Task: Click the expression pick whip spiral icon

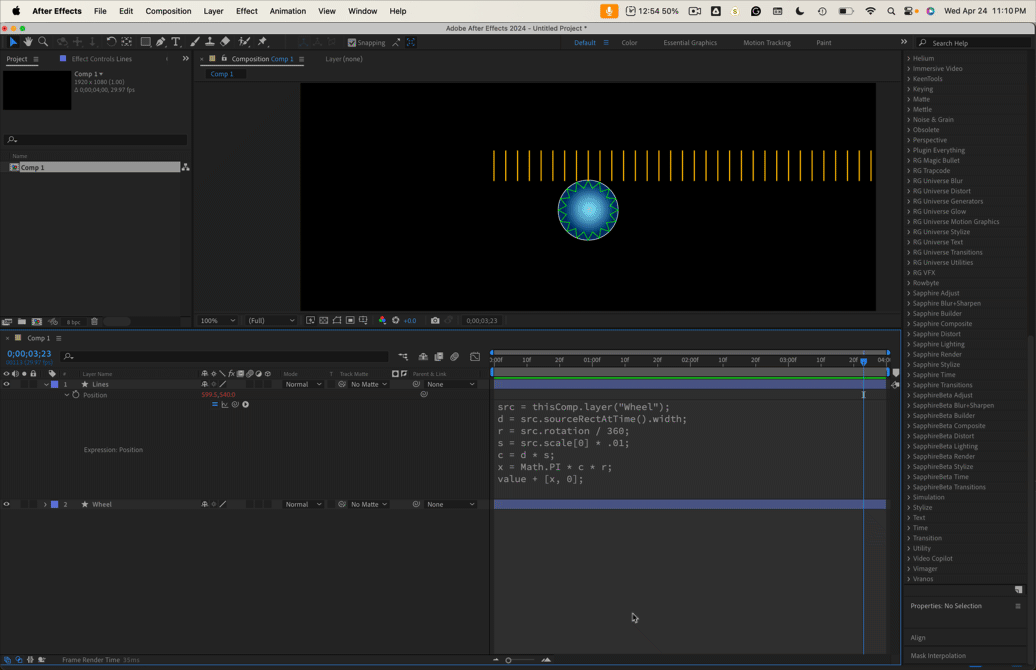Action: (235, 404)
